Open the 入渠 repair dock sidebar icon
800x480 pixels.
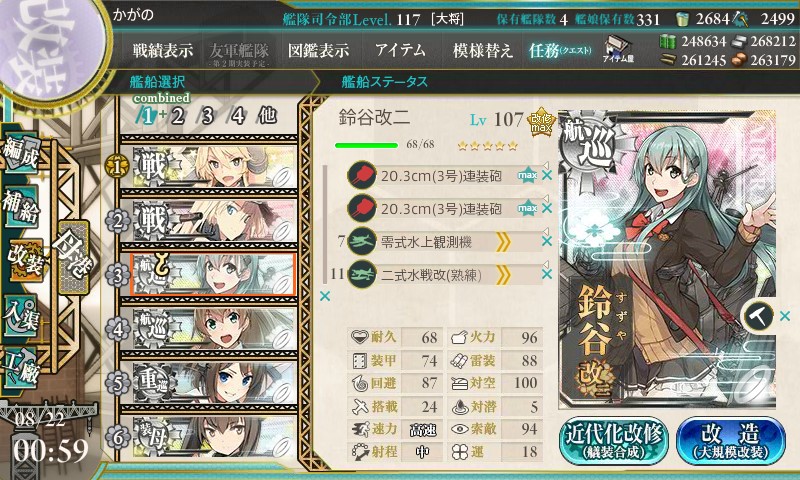20,315
